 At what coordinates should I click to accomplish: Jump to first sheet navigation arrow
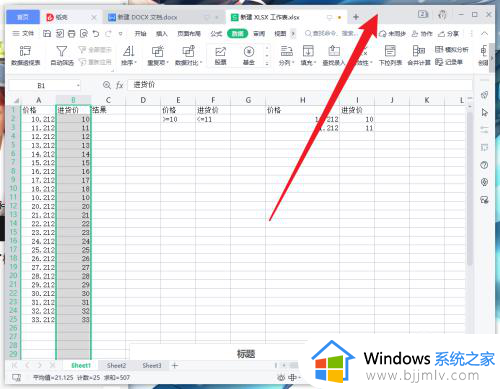pos(14,365)
